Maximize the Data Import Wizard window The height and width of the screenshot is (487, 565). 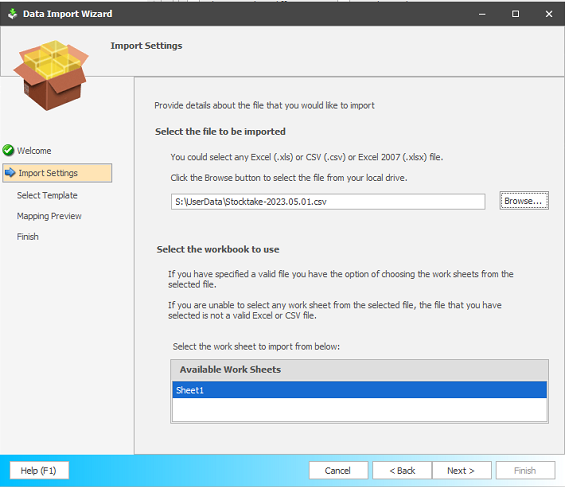516,14
